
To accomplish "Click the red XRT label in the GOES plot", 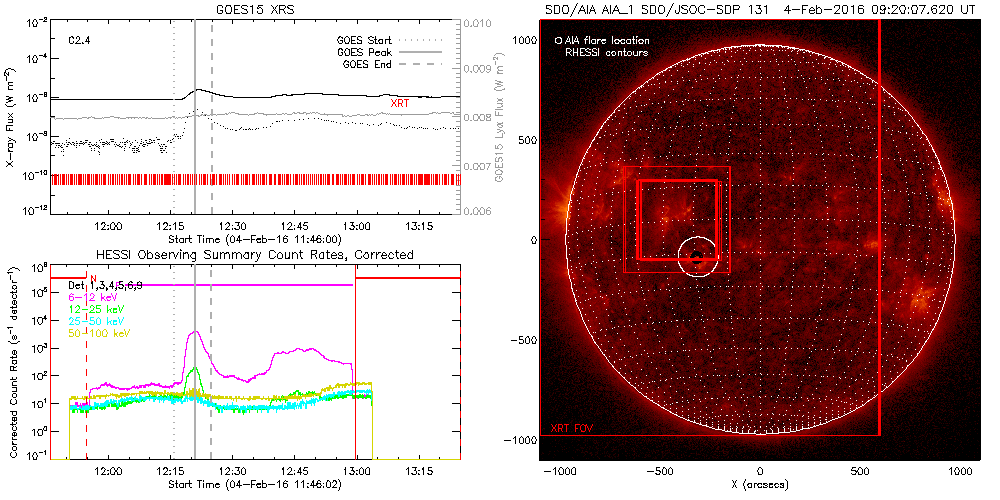I will tap(401, 103).
